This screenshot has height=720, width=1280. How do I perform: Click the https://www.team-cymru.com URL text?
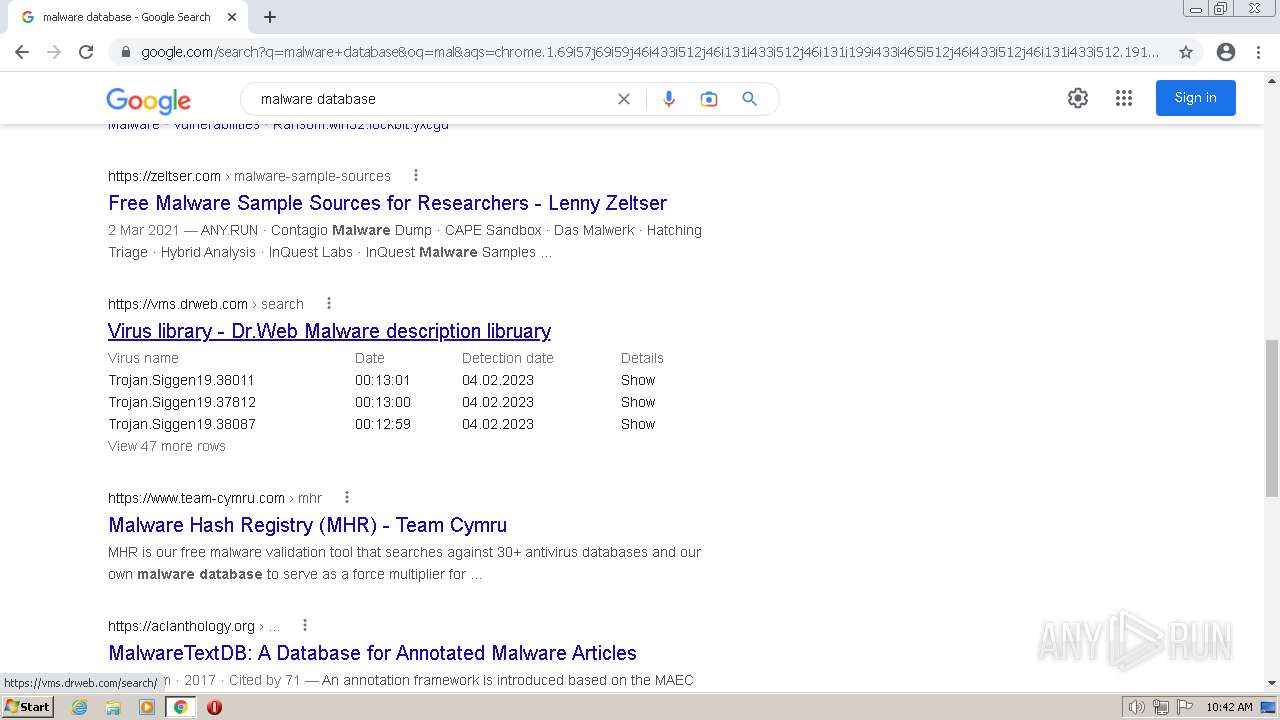click(x=196, y=498)
